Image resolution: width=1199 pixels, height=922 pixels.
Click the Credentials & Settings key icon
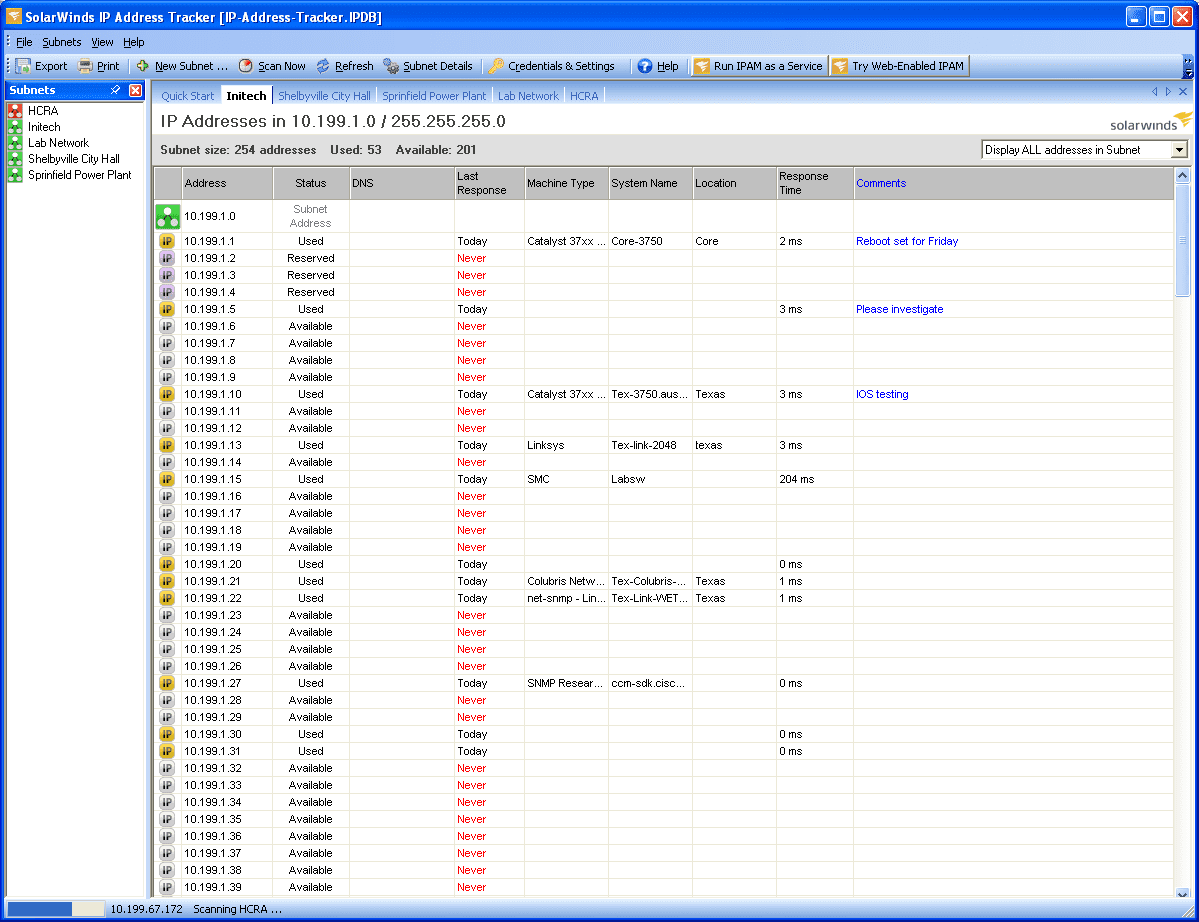[x=496, y=67]
